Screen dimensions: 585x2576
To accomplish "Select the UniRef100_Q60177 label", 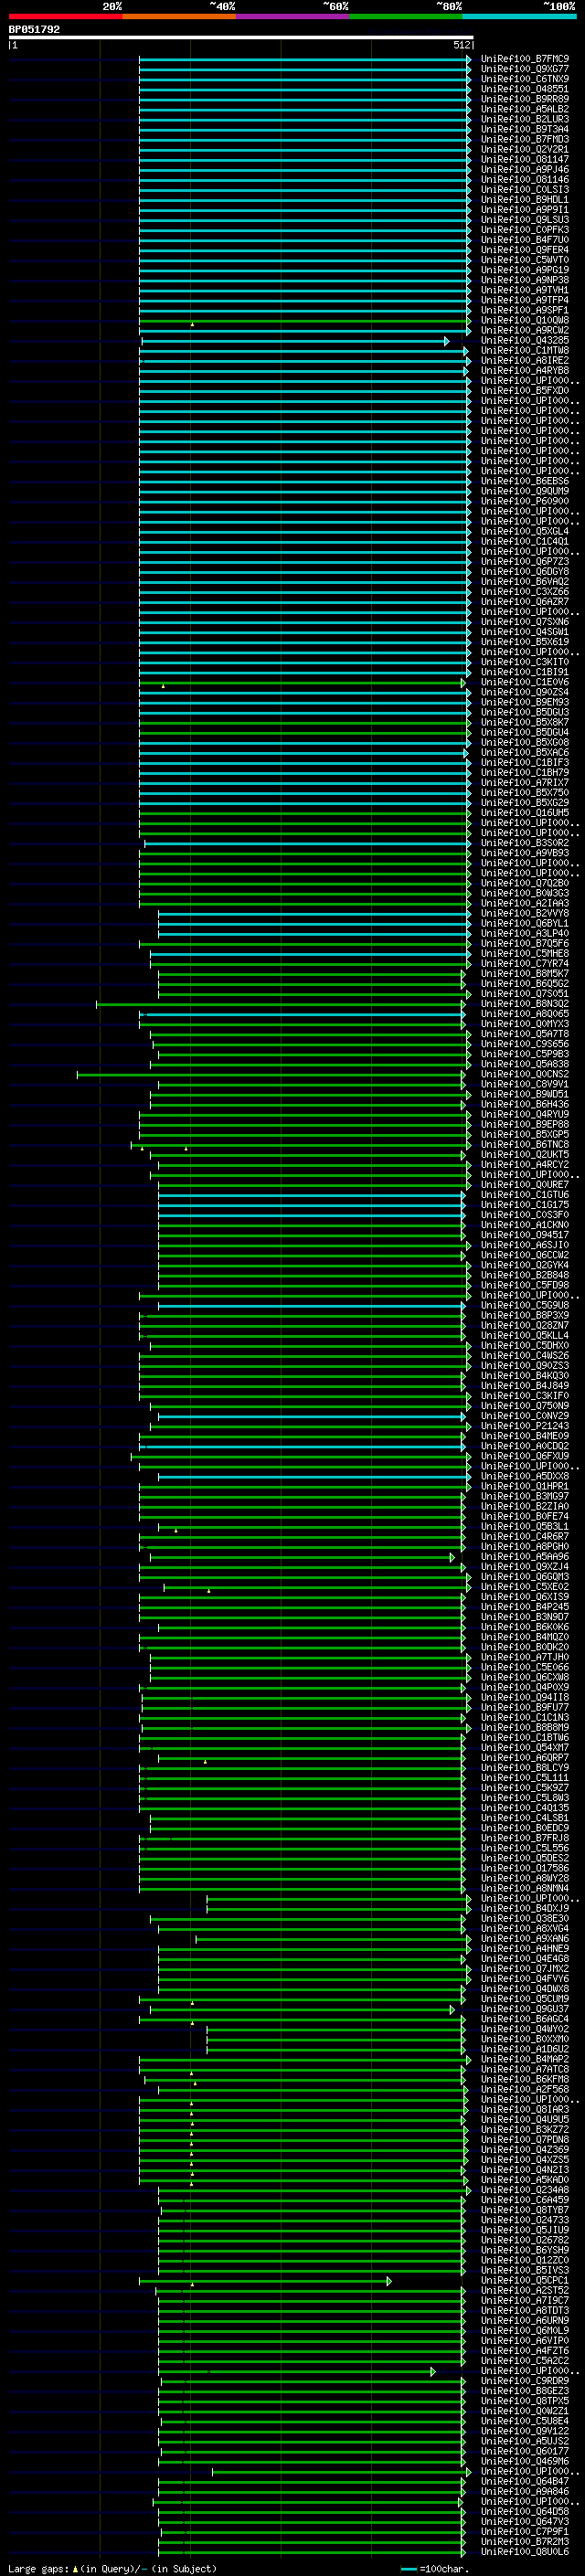I will coord(525,2451).
